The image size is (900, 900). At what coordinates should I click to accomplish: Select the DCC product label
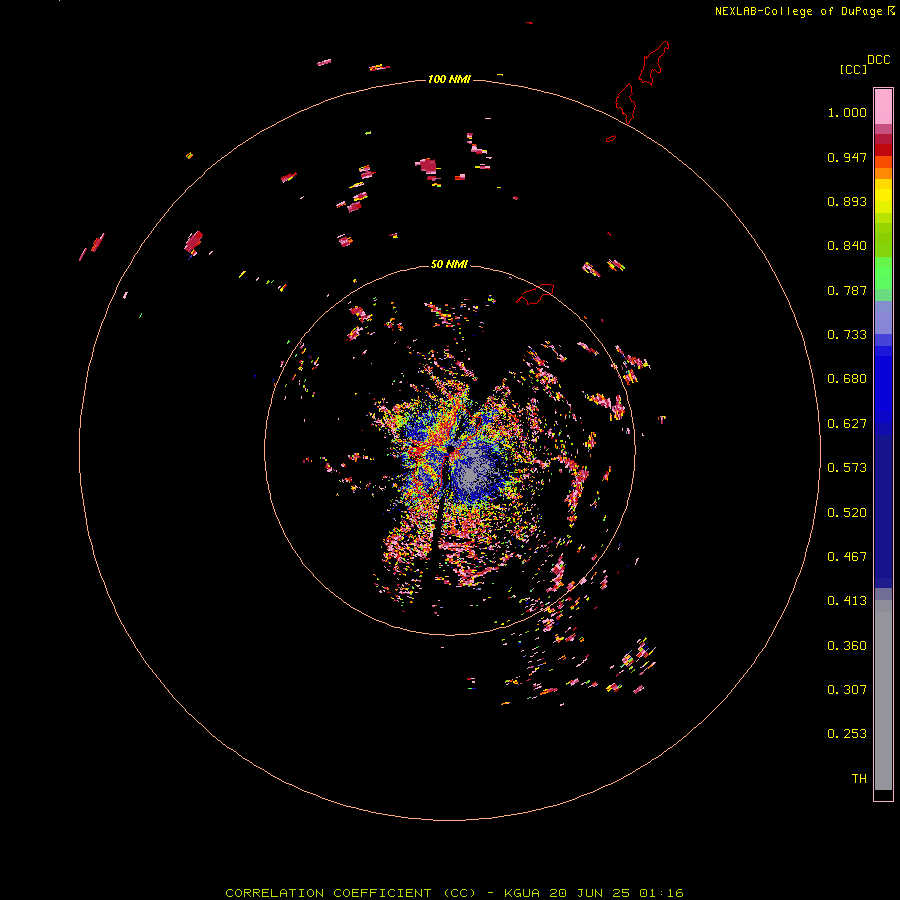878,60
